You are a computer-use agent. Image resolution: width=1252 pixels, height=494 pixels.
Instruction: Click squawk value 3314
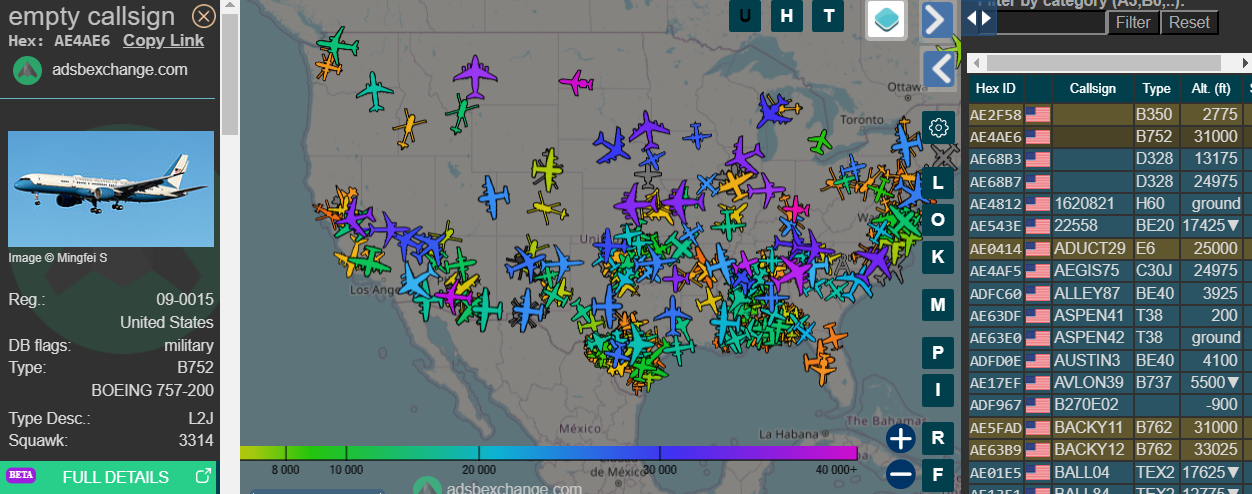(x=196, y=440)
